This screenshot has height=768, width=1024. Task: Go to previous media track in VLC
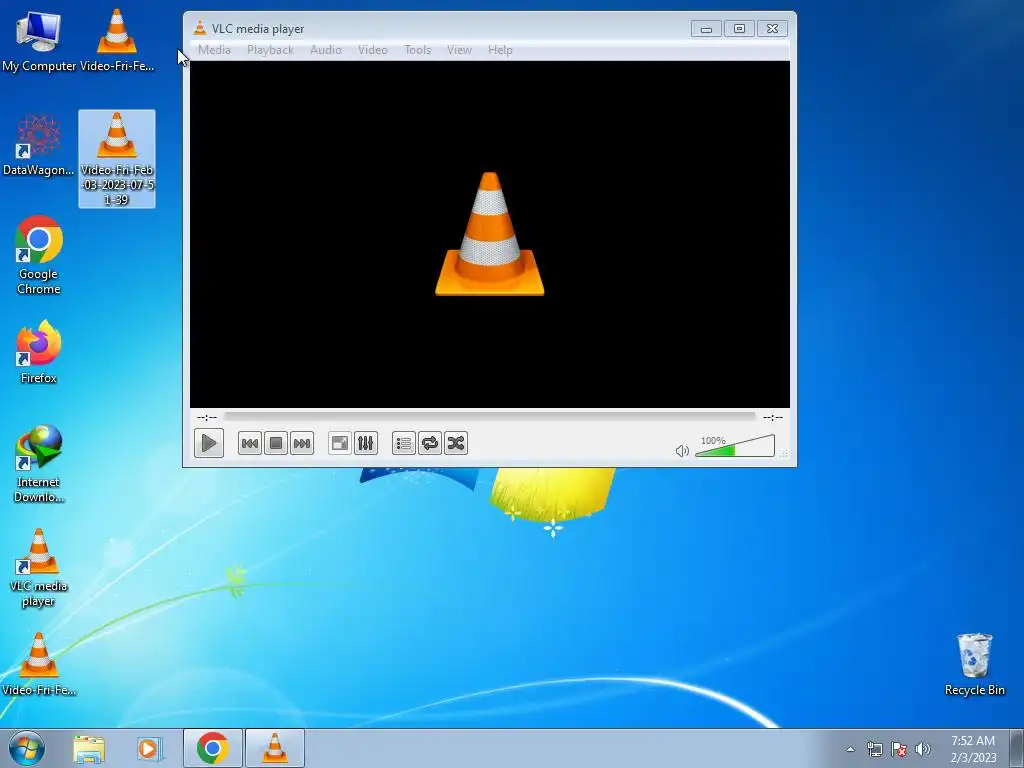click(x=250, y=443)
